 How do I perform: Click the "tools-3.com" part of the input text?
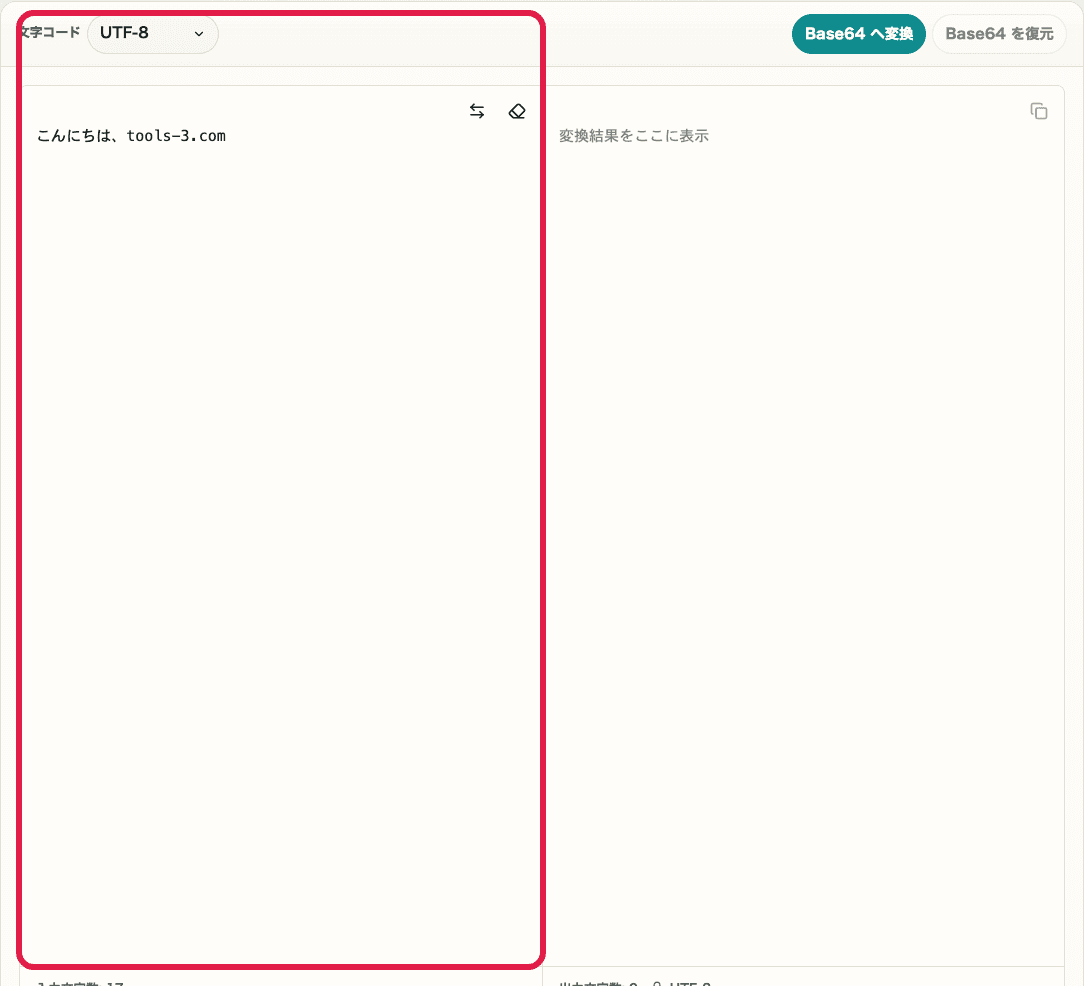tap(176, 136)
